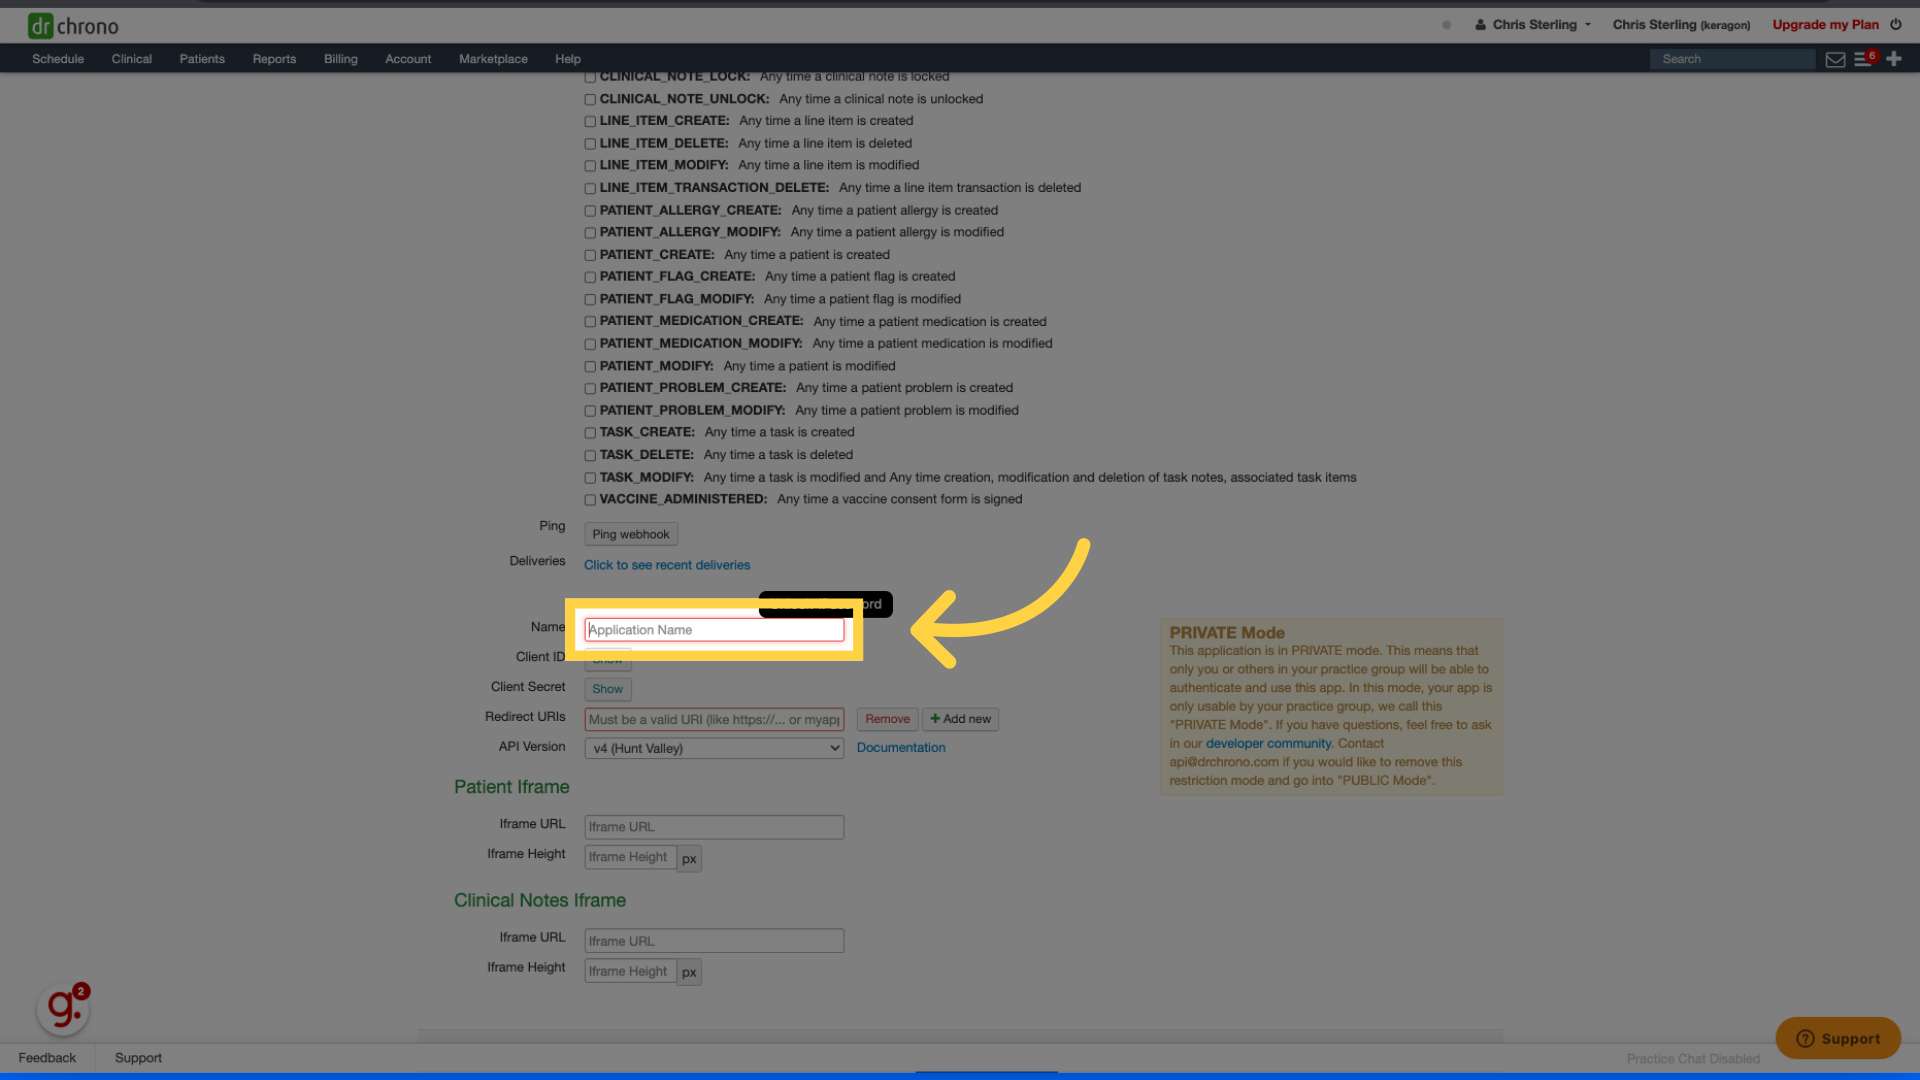Image resolution: width=1920 pixels, height=1080 pixels.
Task: Open the API Documentation link
Action: tap(901, 747)
